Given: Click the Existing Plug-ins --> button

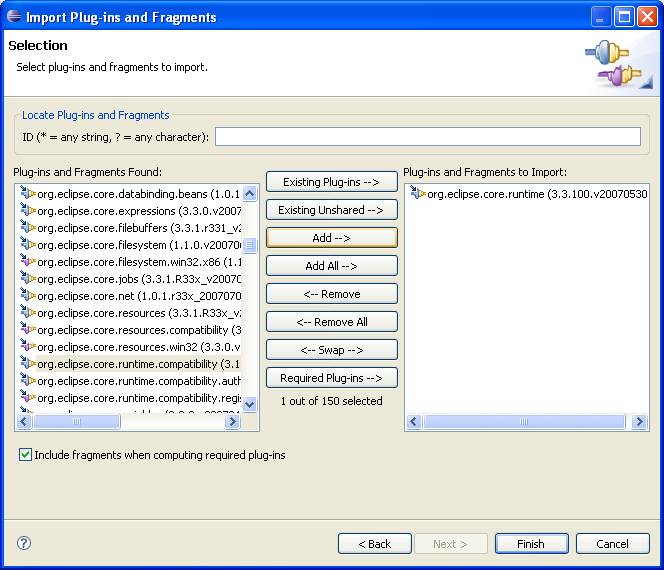Looking at the screenshot, I should pos(332,182).
